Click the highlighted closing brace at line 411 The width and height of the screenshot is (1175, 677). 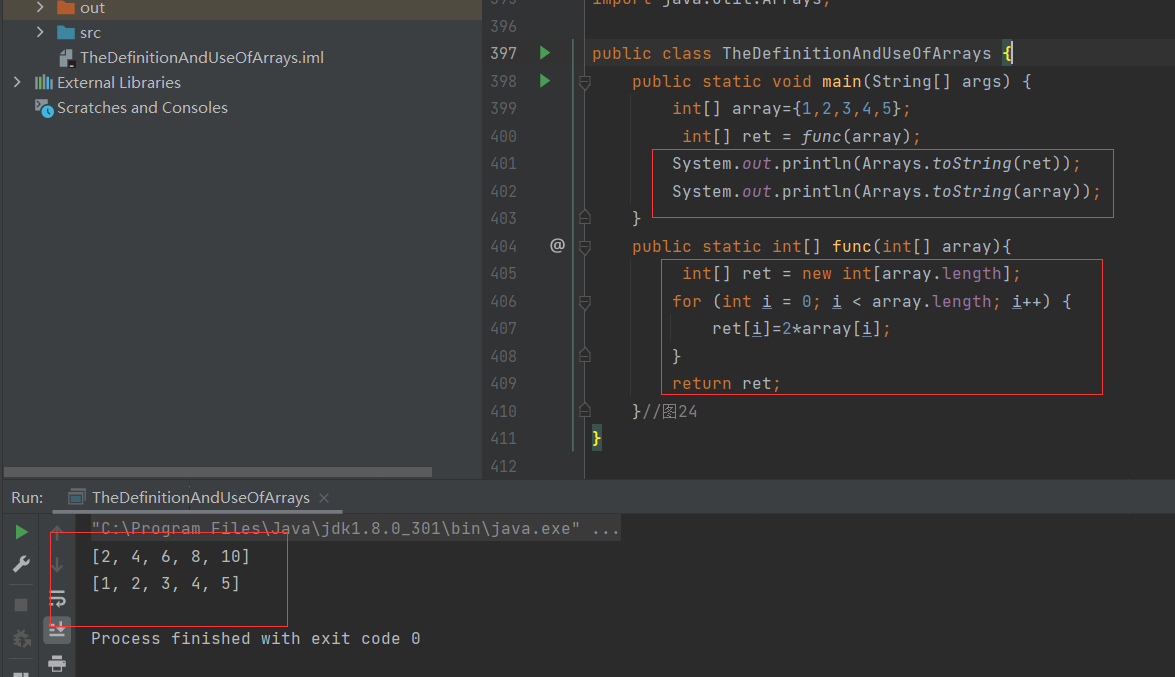tap(596, 438)
